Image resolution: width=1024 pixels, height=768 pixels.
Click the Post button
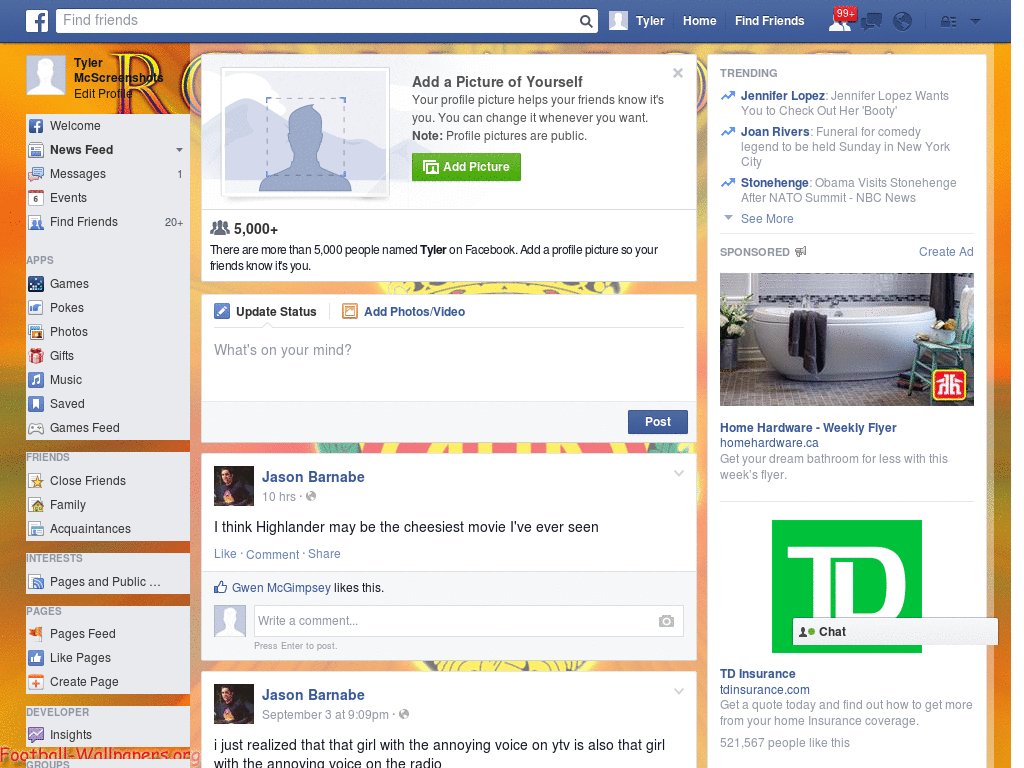658,422
